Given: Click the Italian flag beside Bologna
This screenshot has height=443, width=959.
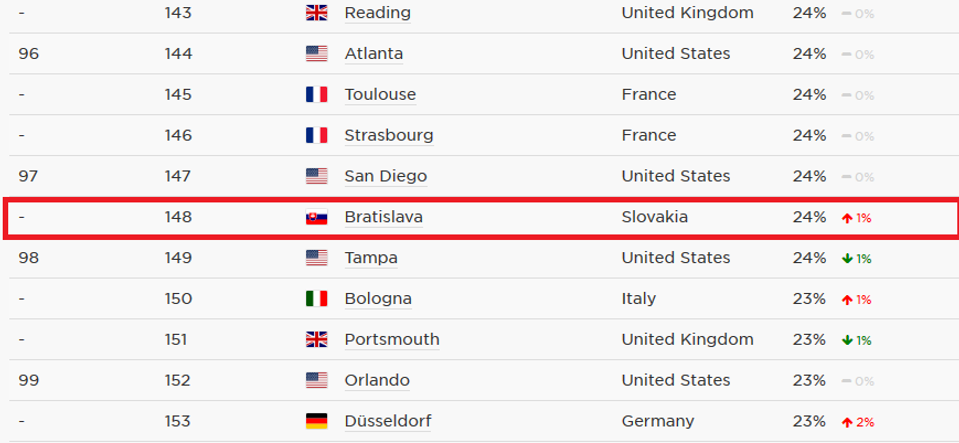Looking at the screenshot, I should click(x=316, y=299).
